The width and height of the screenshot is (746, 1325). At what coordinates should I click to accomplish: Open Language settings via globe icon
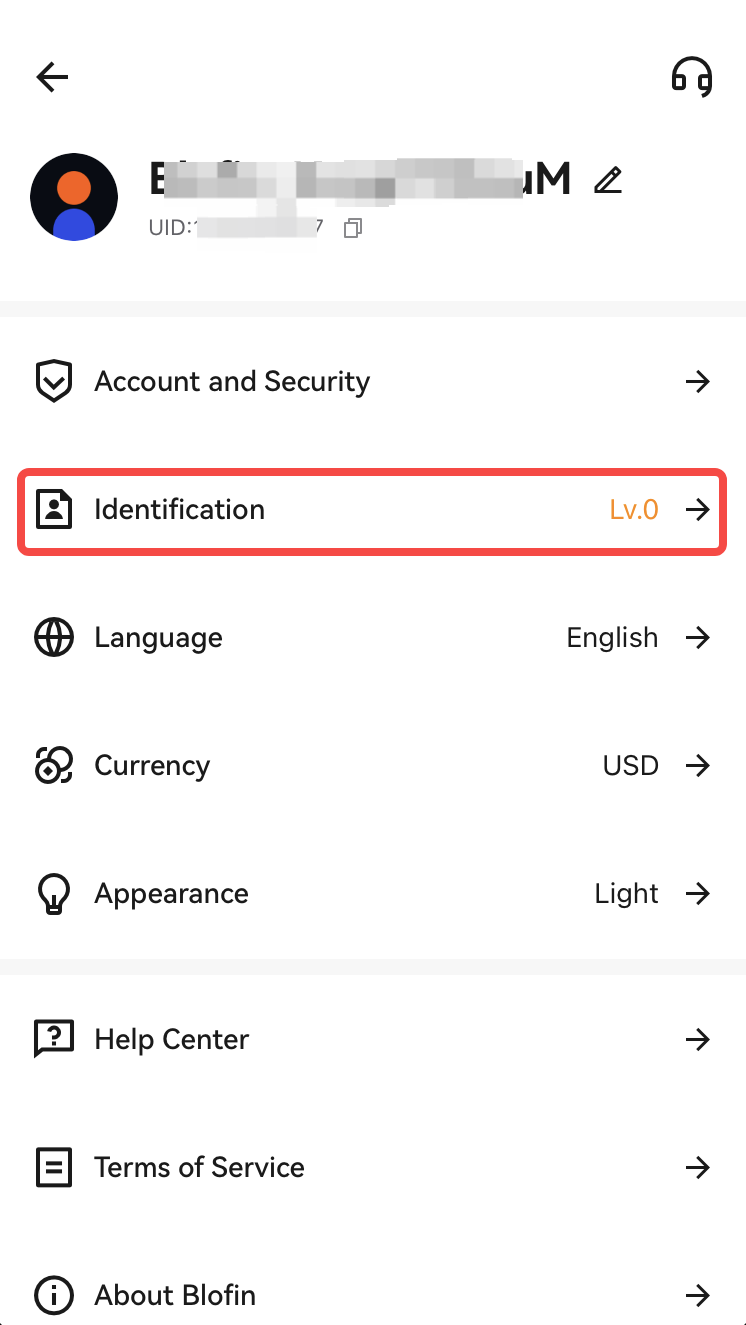pos(54,637)
